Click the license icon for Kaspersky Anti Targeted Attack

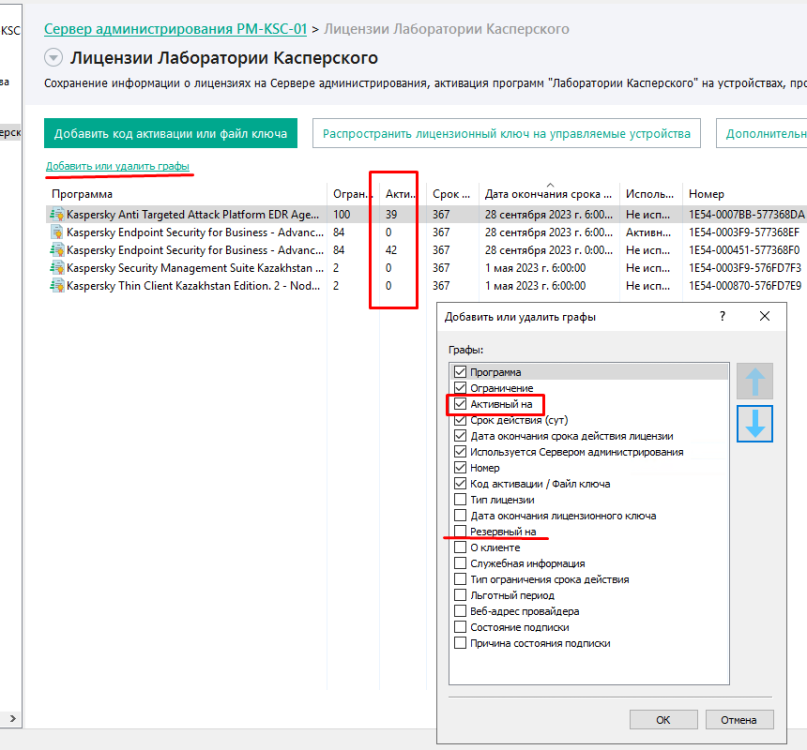(x=57, y=214)
